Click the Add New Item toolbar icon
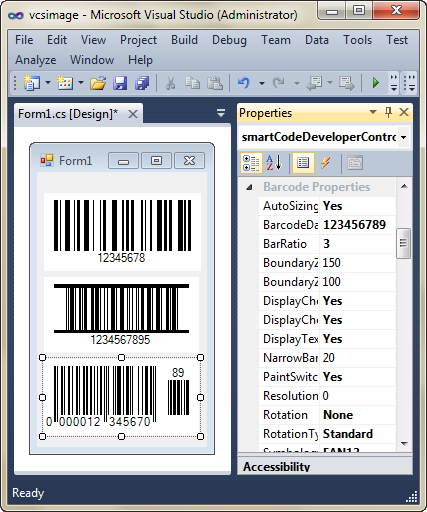Viewport: 427px width, 512px height. (x=65, y=83)
